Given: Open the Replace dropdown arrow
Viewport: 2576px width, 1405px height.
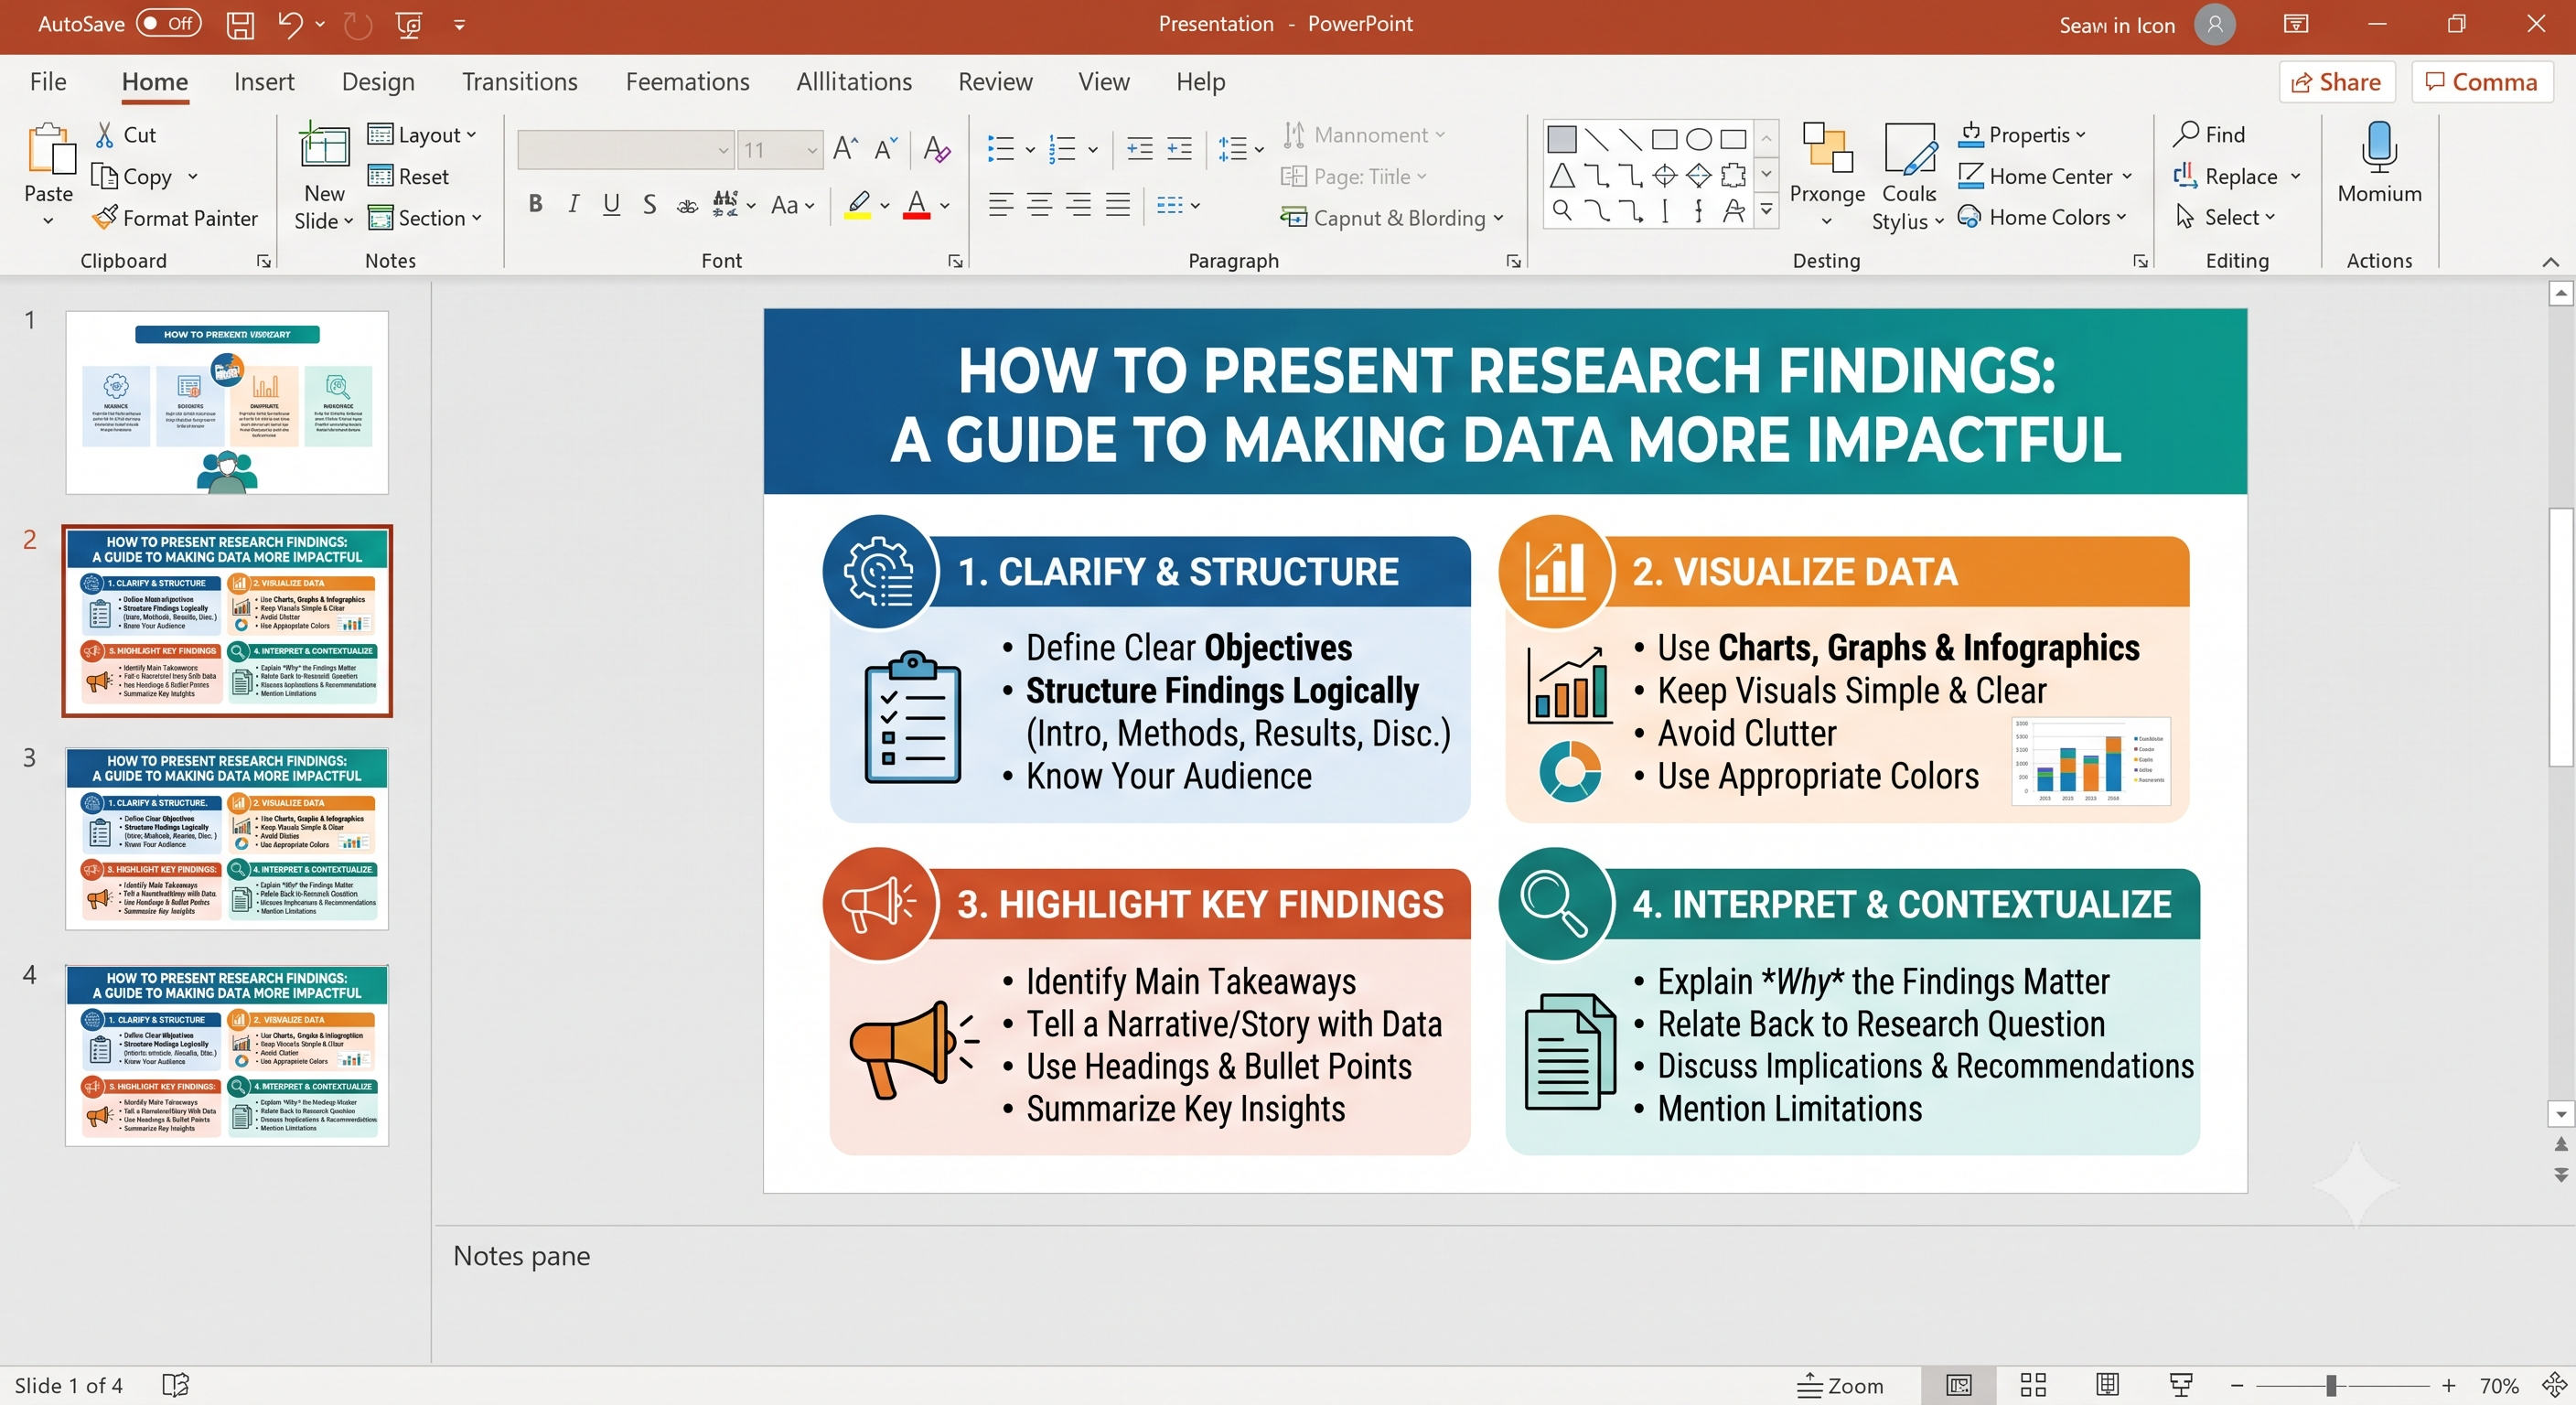Looking at the screenshot, I should point(2296,176).
